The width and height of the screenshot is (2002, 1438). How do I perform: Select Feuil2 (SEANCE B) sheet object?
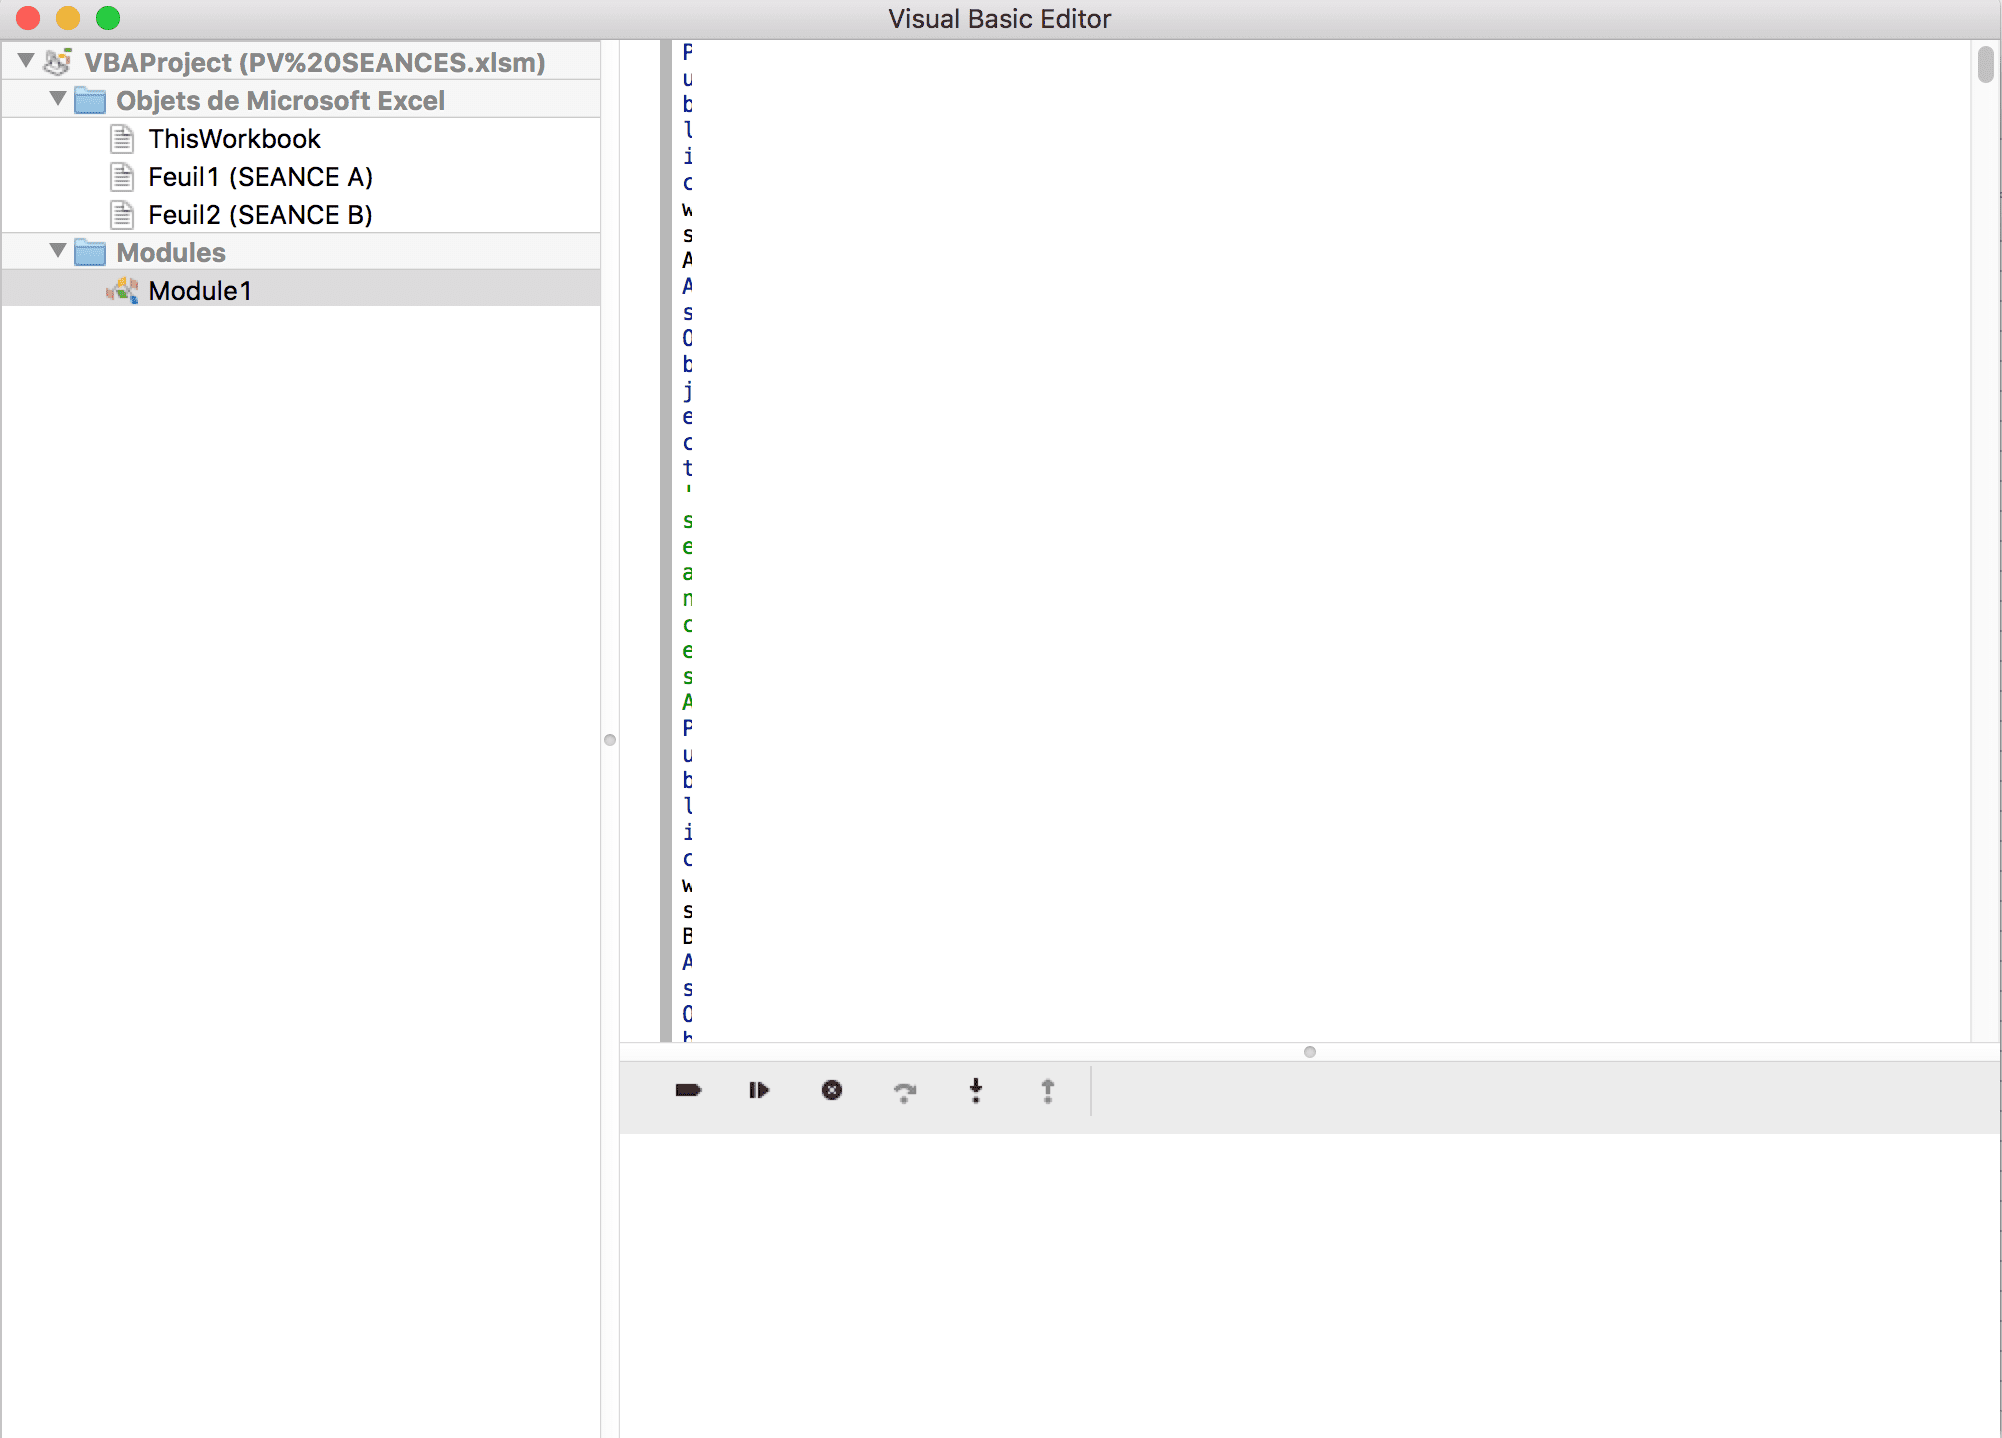click(260, 215)
